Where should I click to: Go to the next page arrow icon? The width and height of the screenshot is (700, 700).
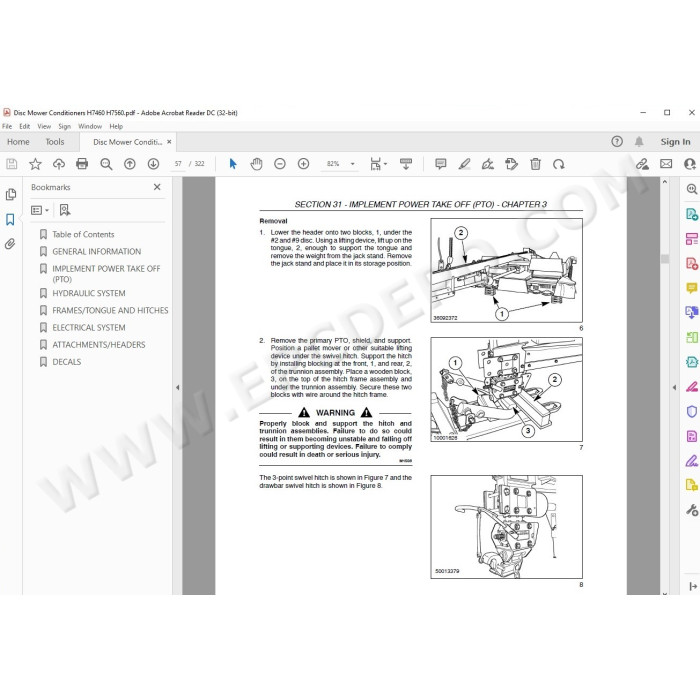tap(154, 164)
